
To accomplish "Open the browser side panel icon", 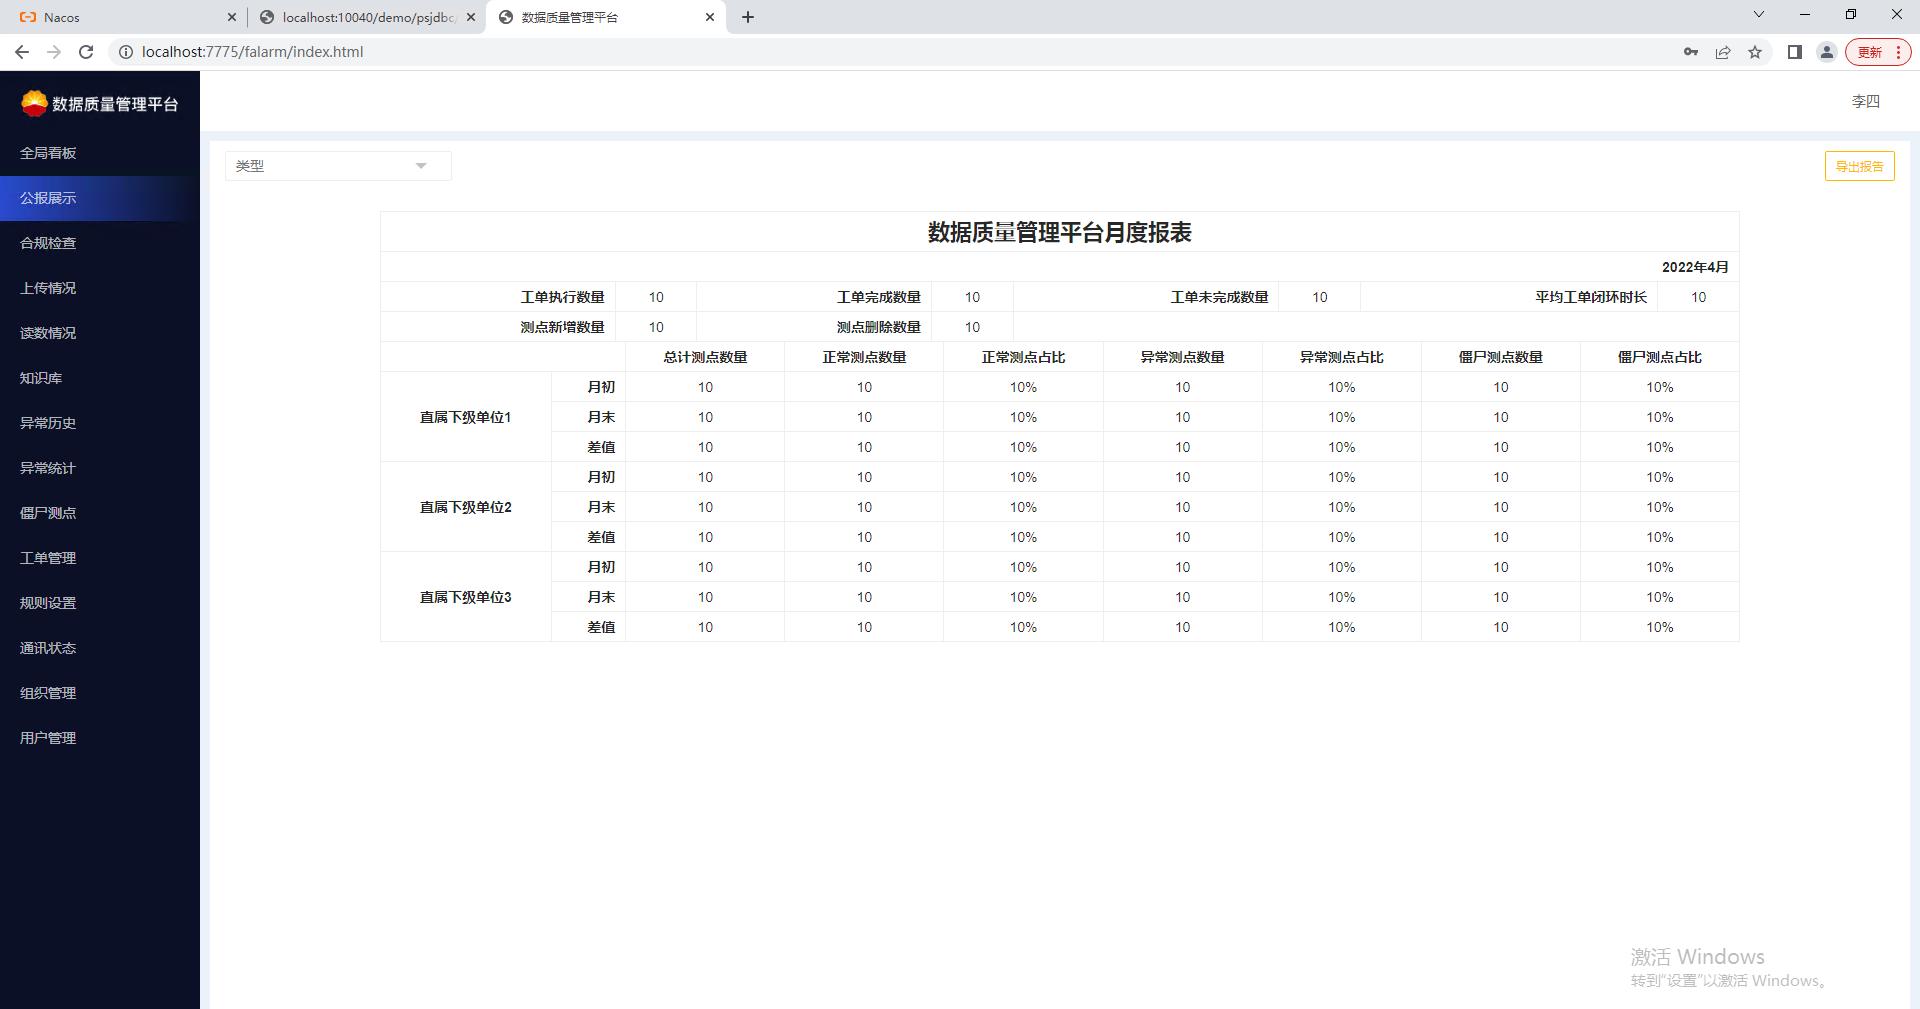I will (x=1794, y=52).
